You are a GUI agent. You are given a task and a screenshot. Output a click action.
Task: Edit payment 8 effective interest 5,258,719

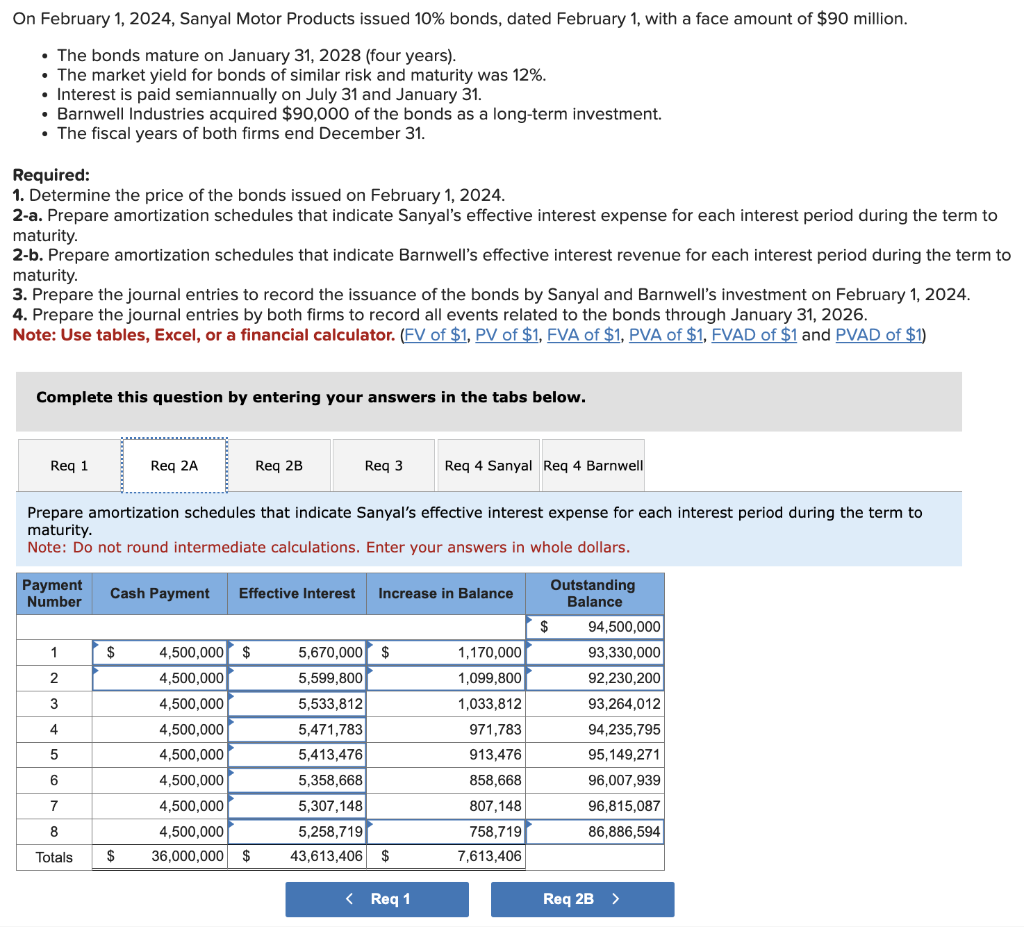click(x=297, y=832)
